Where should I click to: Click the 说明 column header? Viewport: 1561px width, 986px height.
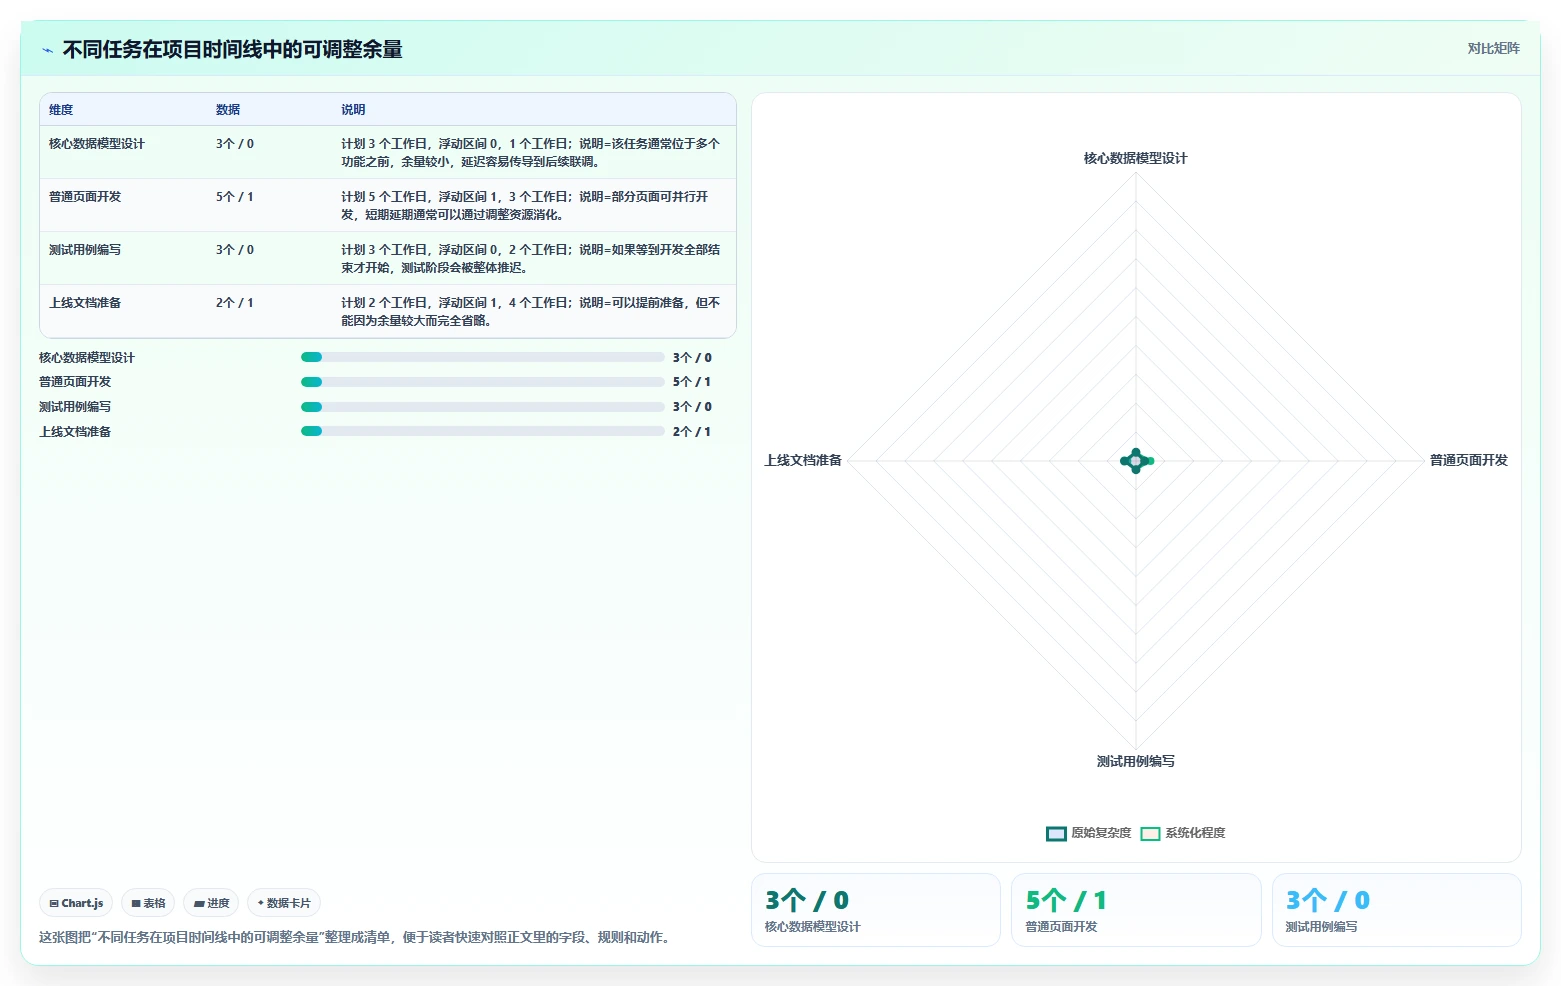click(353, 110)
